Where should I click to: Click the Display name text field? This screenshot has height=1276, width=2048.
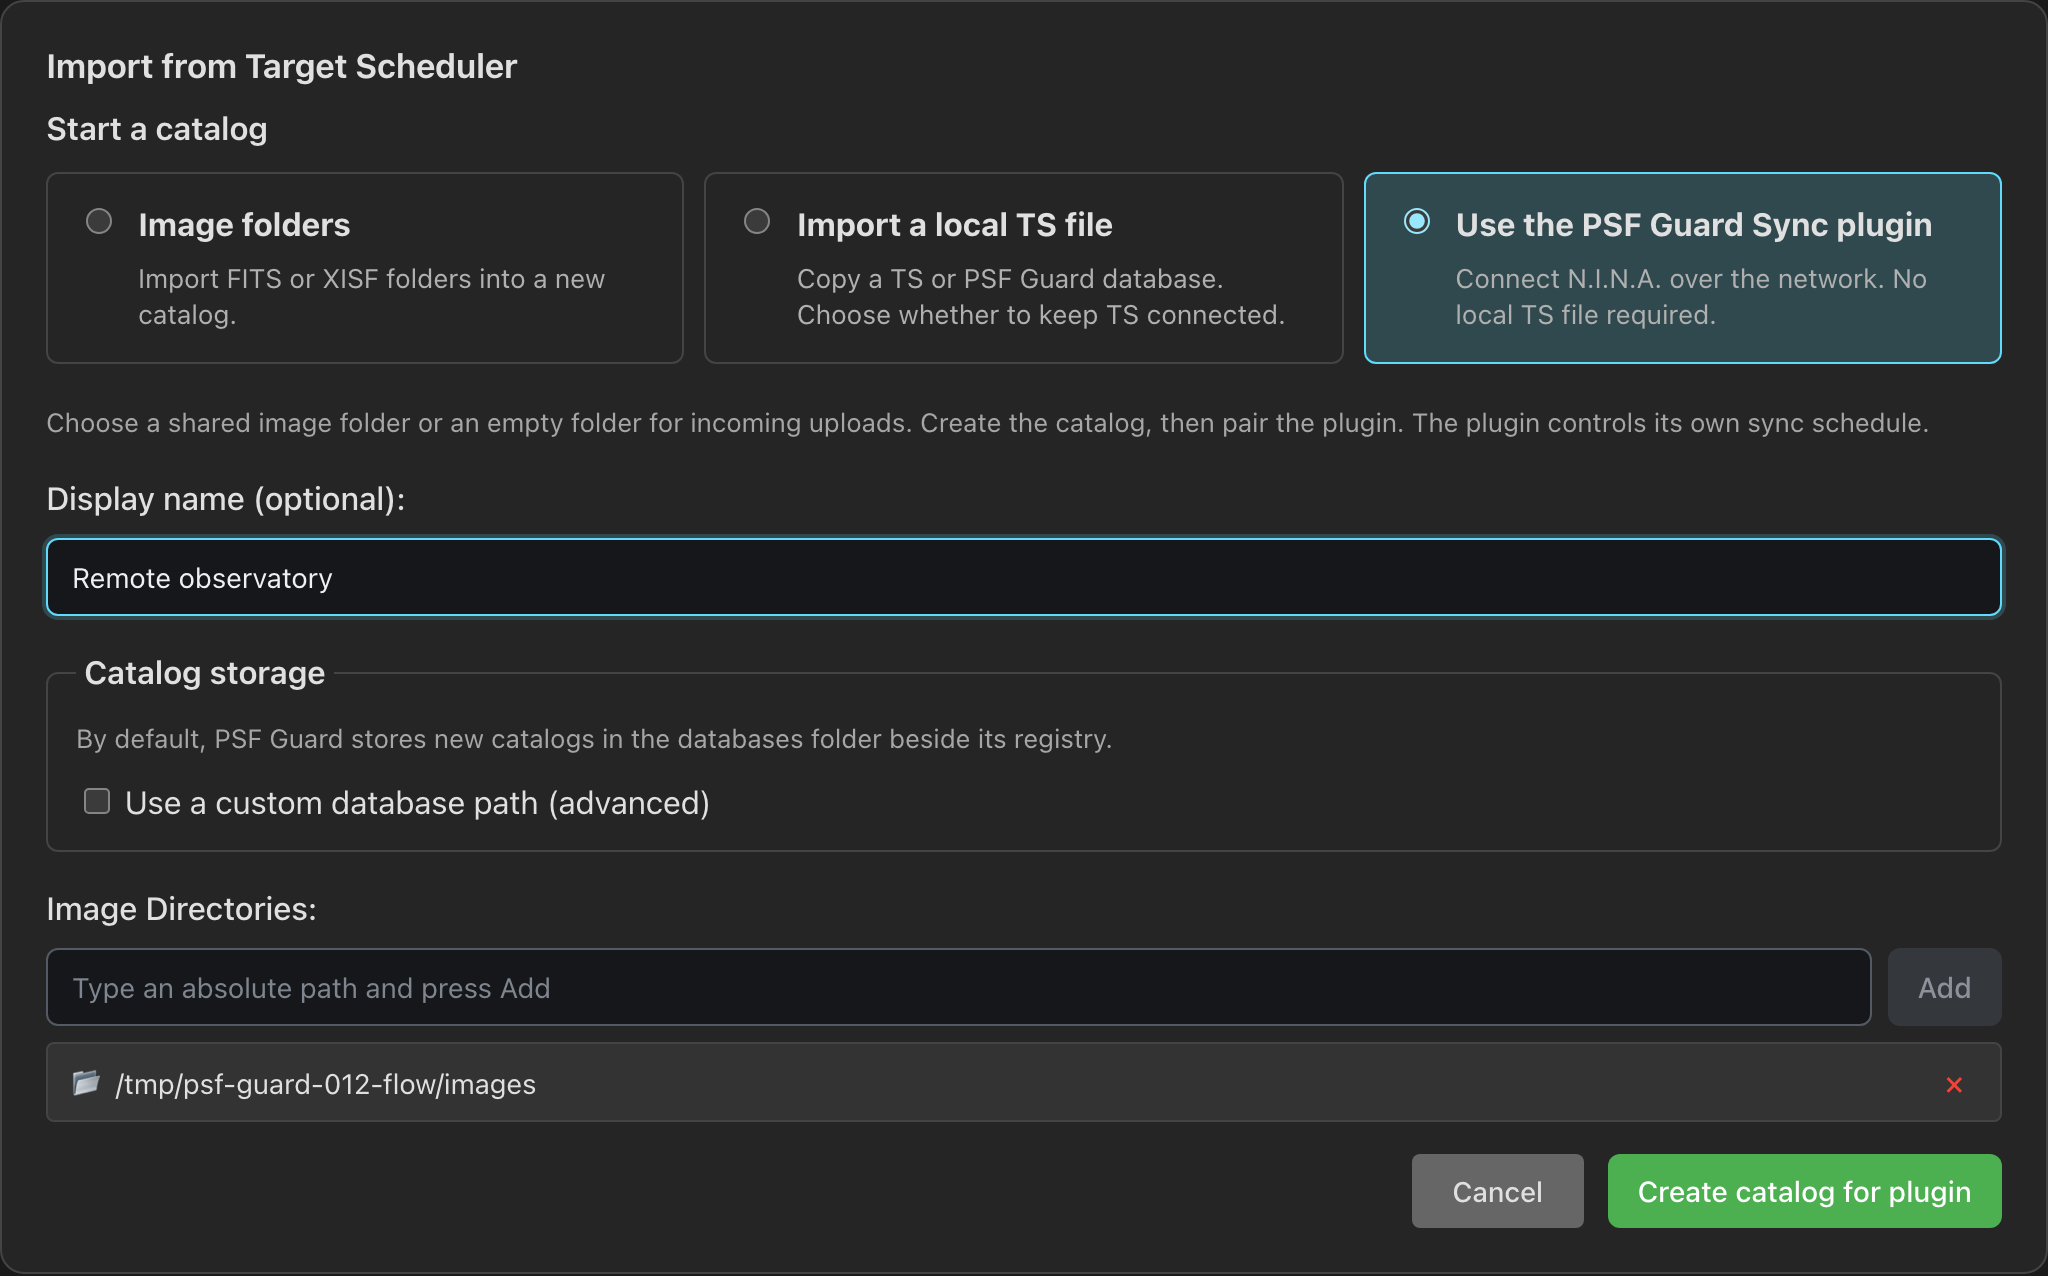1023,577
